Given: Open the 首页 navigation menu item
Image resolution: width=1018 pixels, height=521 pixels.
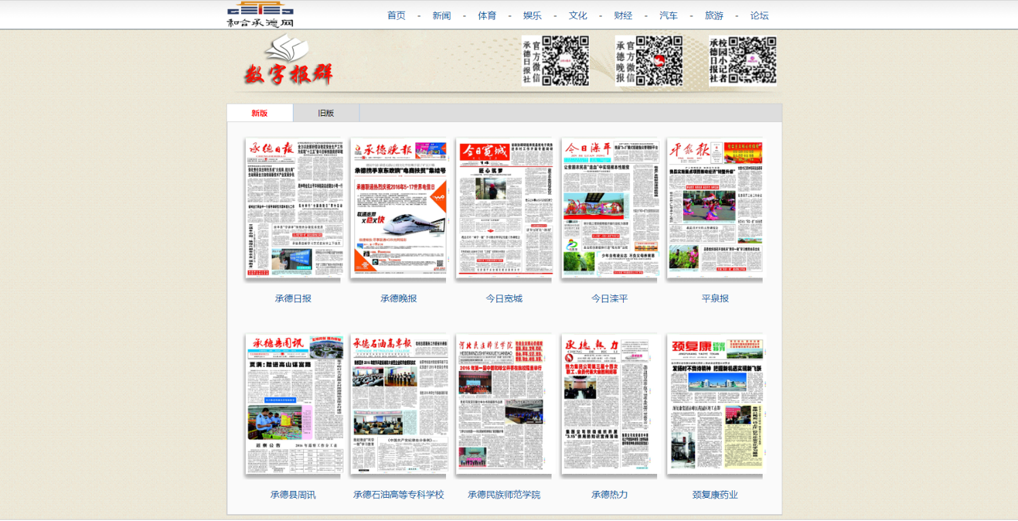Looking at the screenshot, I should pos(396,15).
